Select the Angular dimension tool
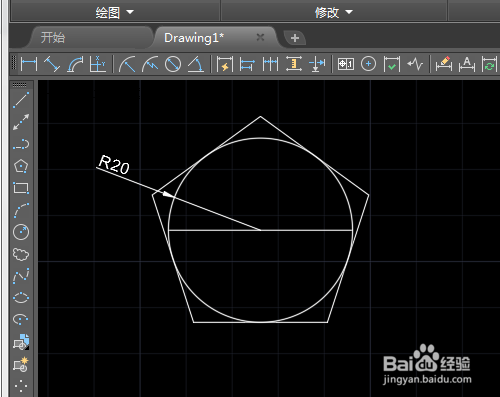 [x=196, y=64]
